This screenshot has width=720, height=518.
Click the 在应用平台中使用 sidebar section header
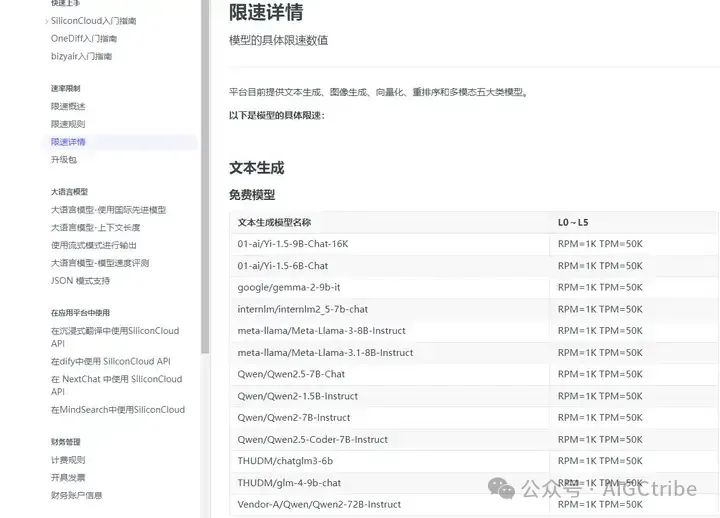80,313
